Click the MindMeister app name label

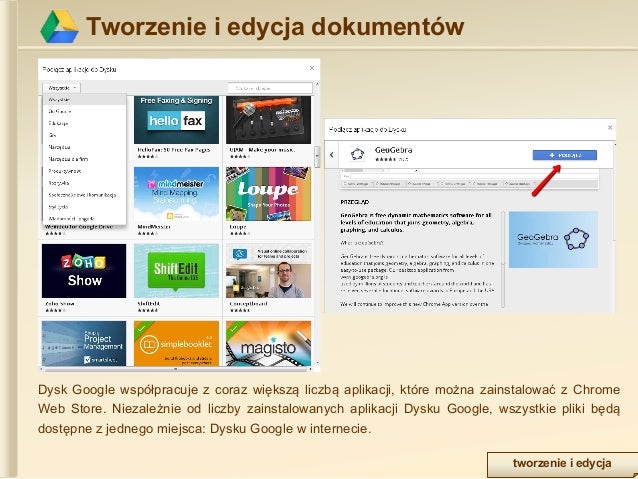[x=154, y=227]
